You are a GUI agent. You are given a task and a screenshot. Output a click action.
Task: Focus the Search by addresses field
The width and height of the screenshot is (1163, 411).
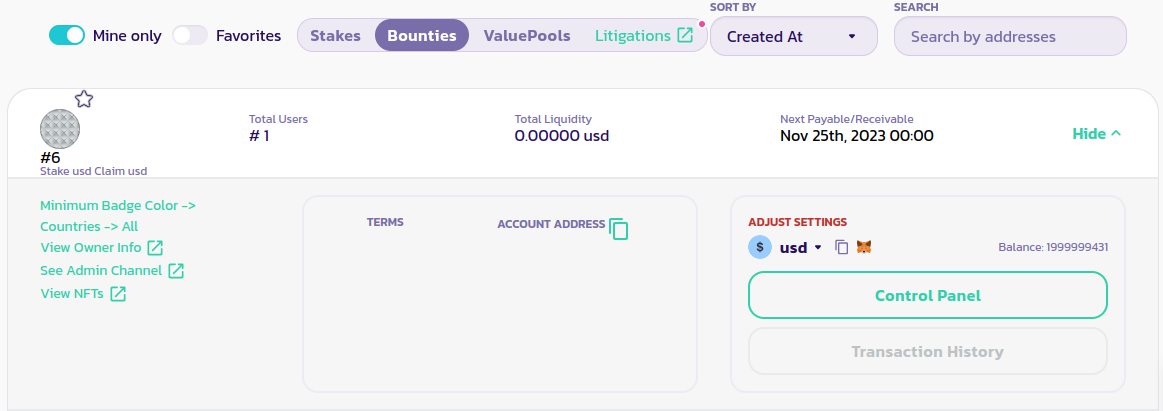[x=1010, y=36]
